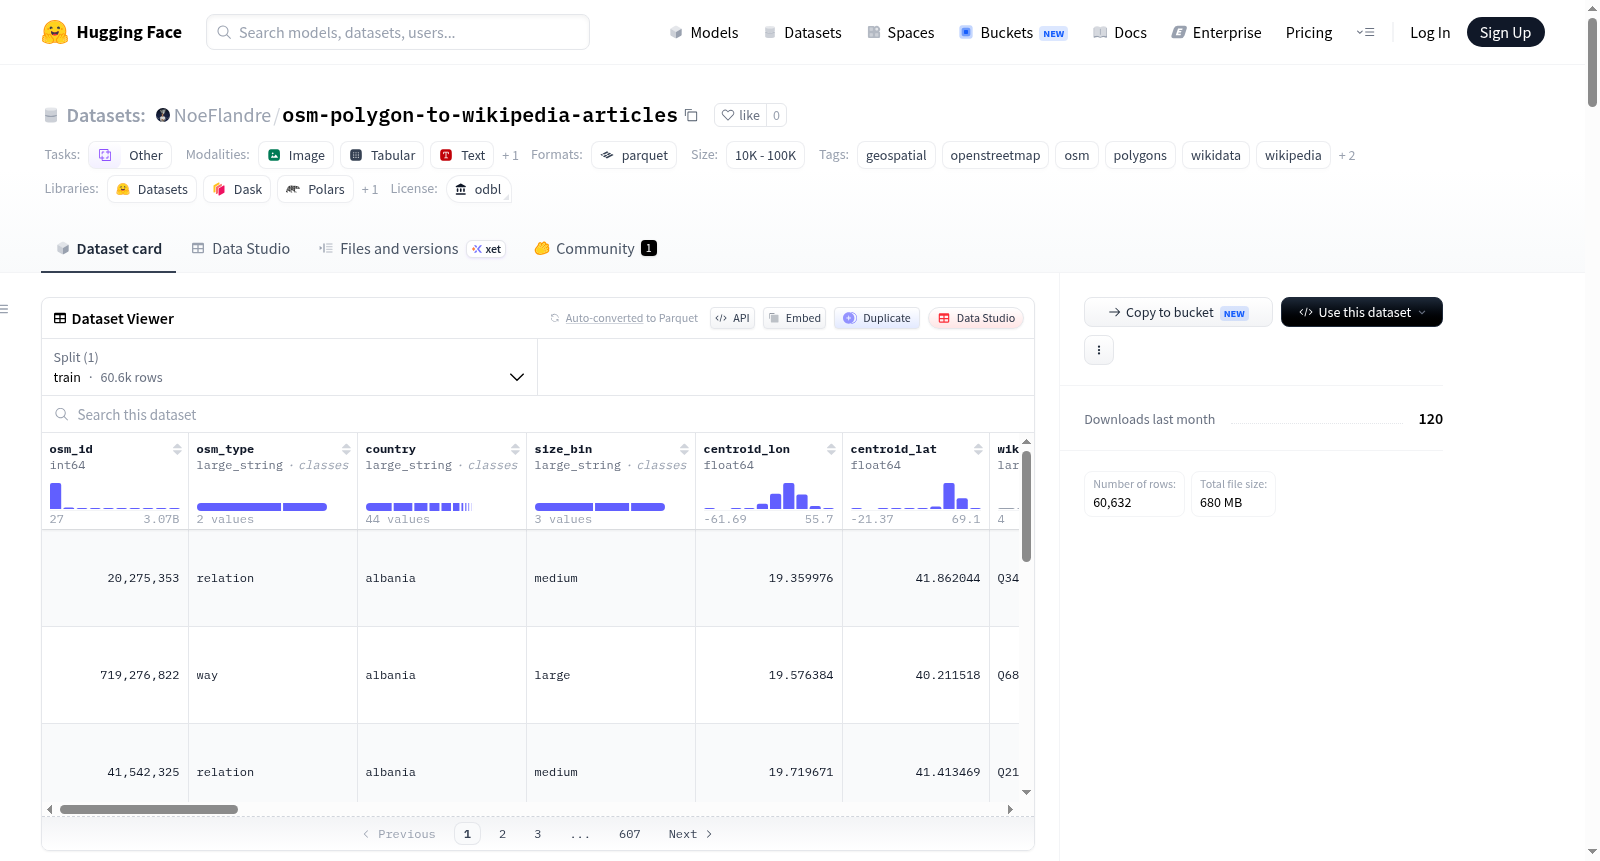
Task: Open Pricing page
Action: click(x=1309, y=32)
